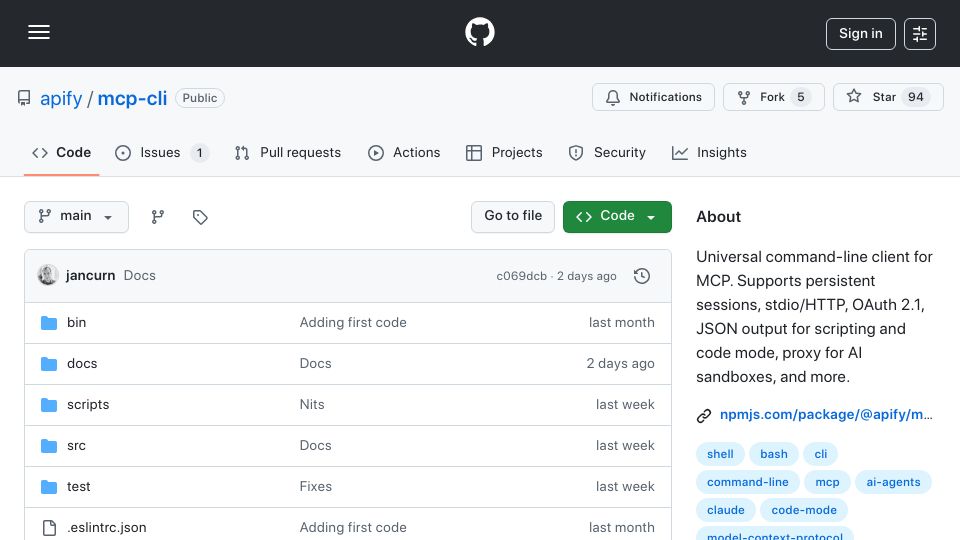
Task: Select the shell topic tag
Action: (x=720, y=454)
